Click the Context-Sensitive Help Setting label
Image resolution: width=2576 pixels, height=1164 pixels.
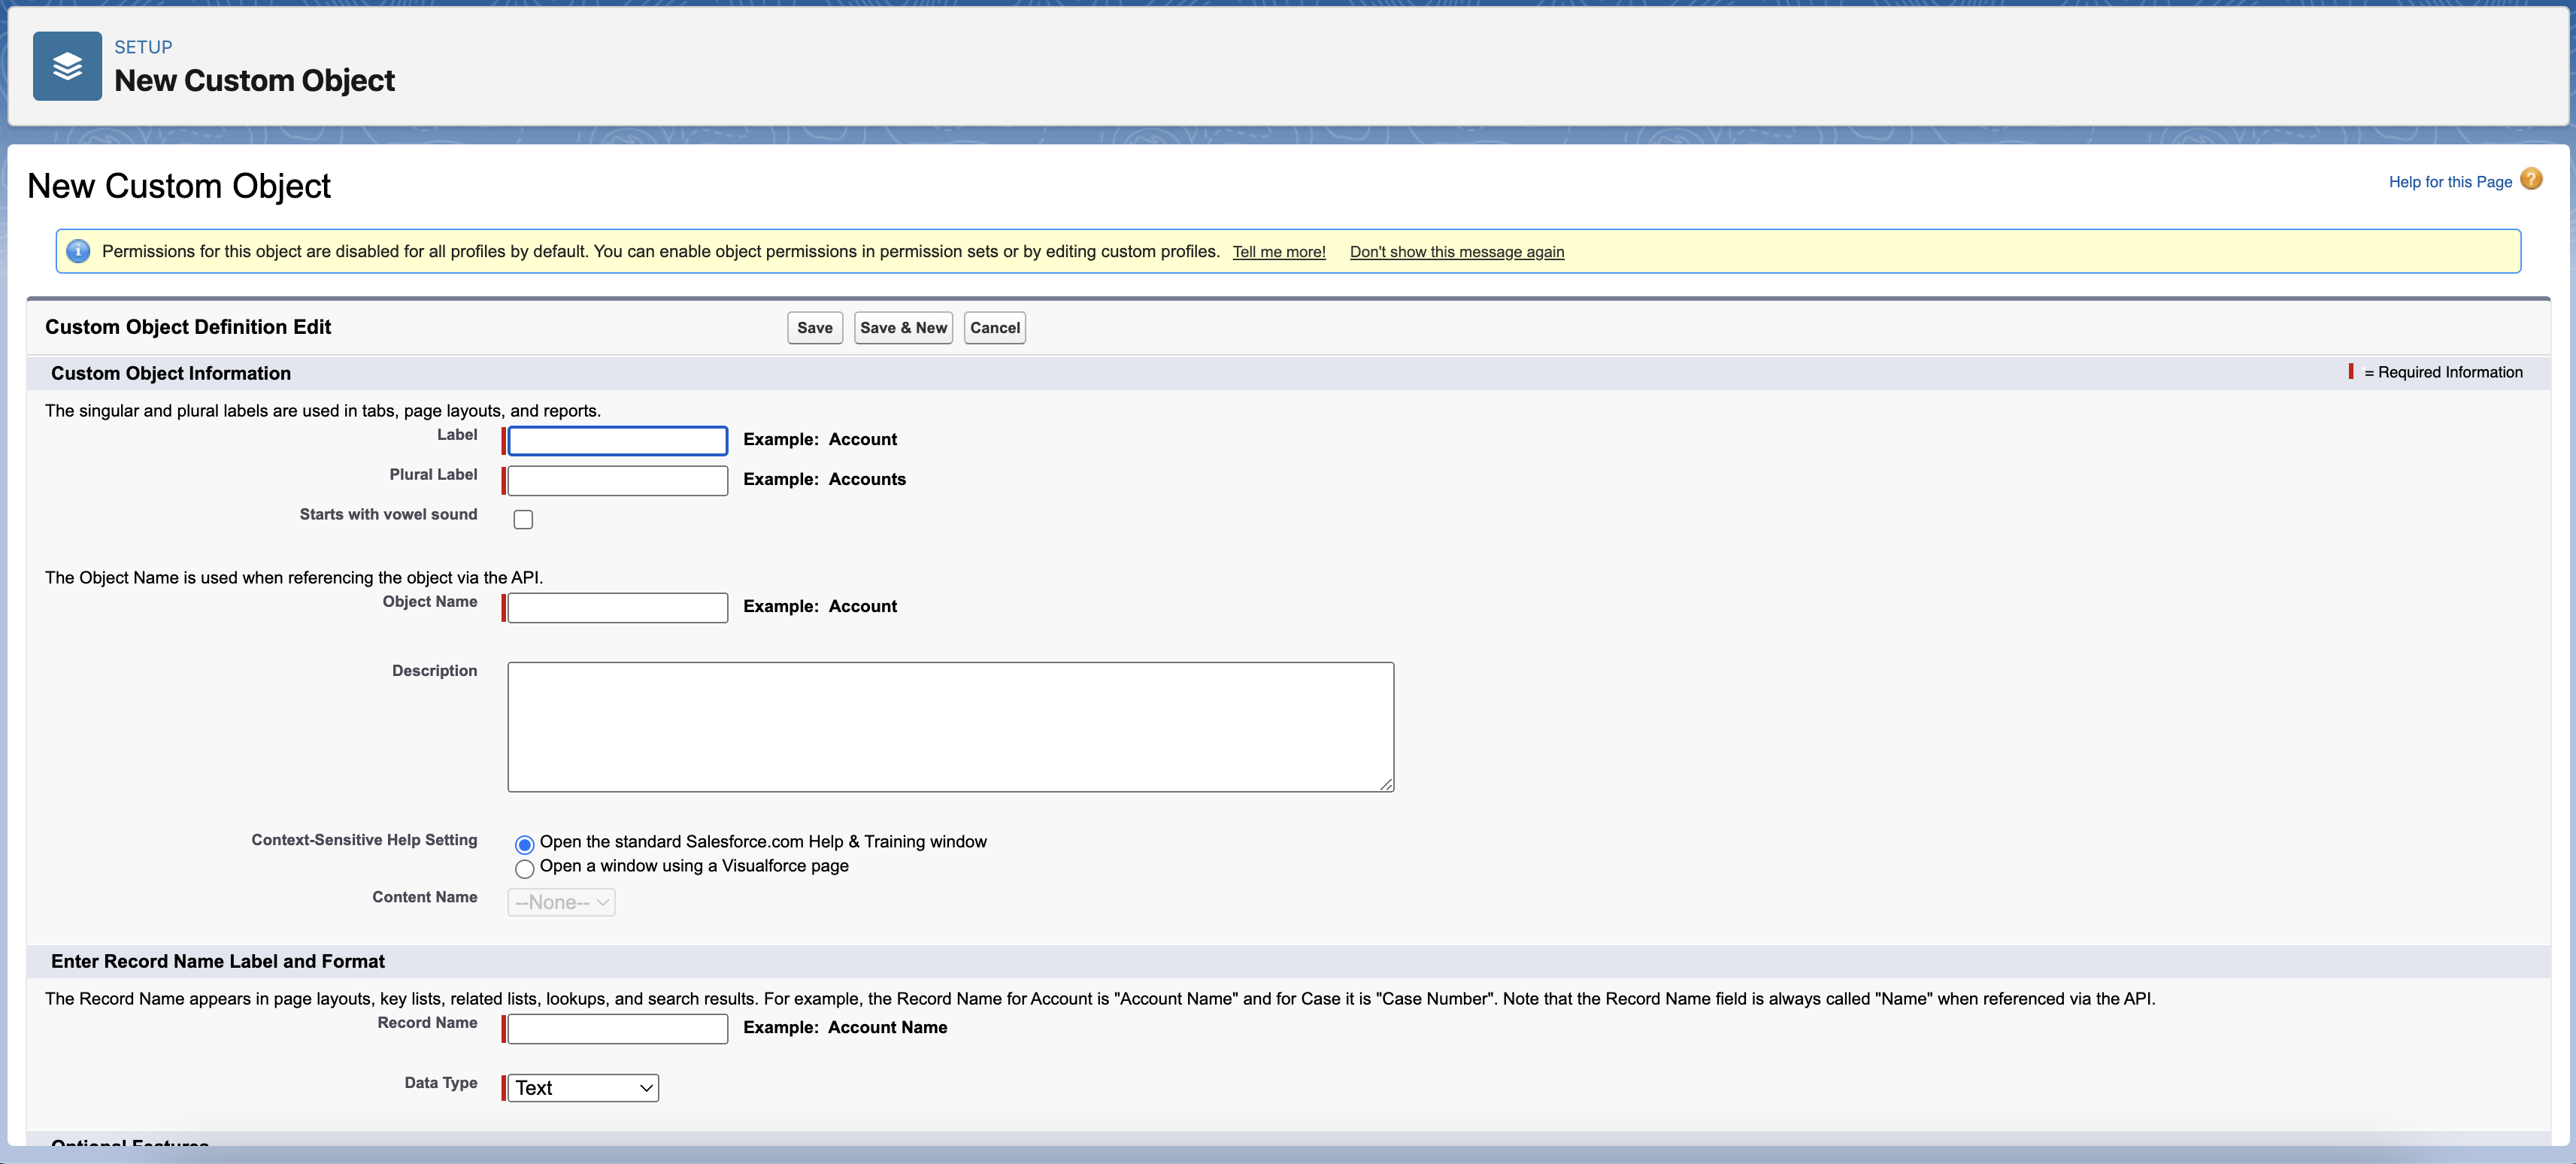[x=364, y=840]
